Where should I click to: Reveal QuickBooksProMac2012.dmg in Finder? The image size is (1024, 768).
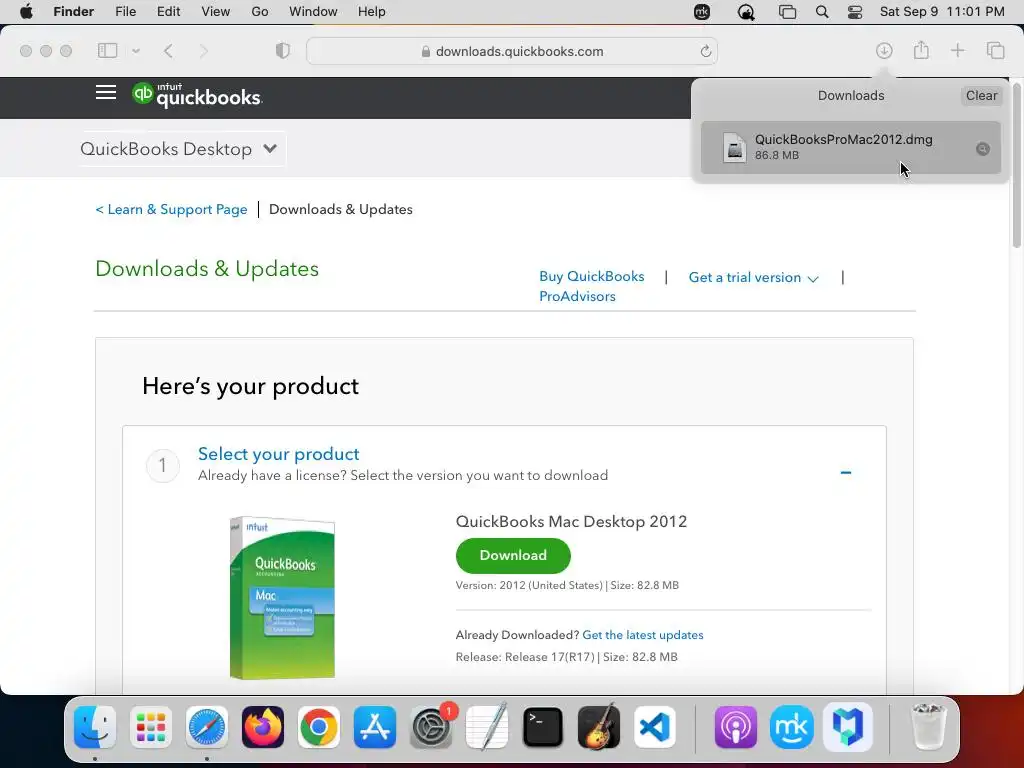(x=982, y=149)
